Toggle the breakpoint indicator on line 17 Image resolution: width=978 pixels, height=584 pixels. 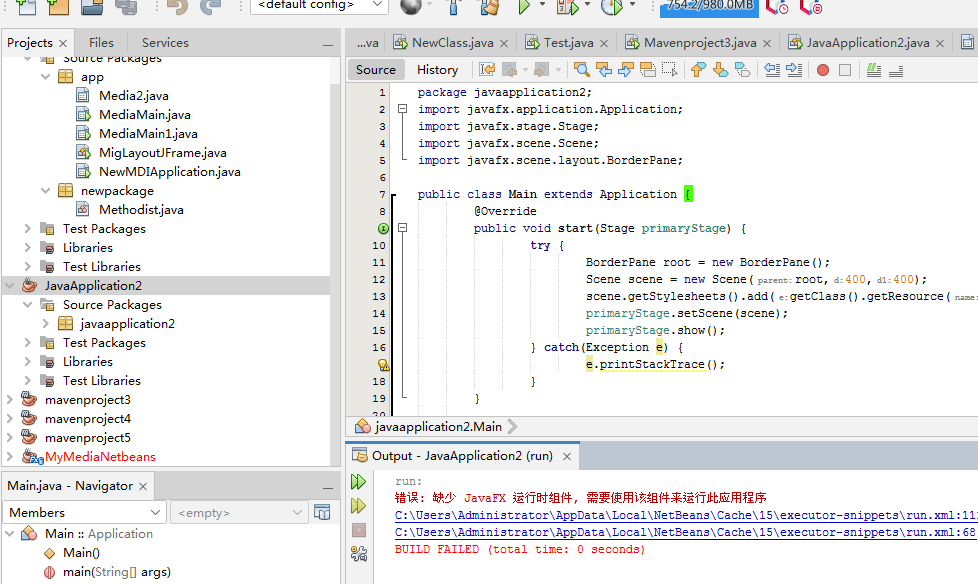(x=372, y=363)
